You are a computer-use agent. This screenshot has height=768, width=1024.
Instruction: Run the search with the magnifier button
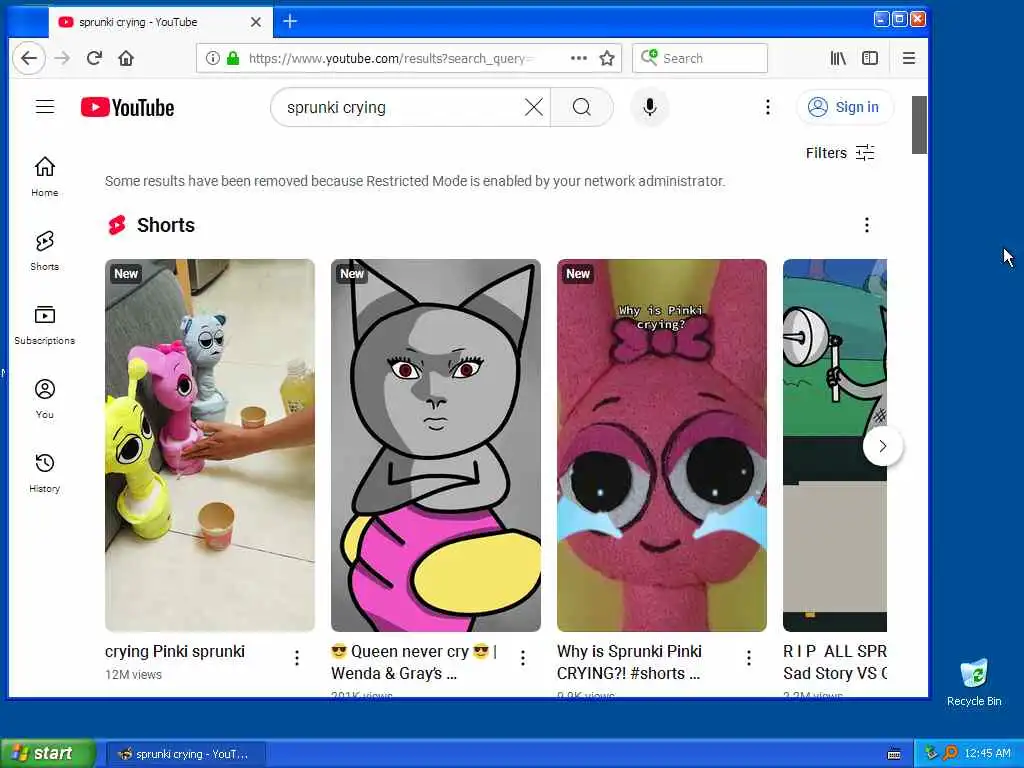tap(582, 107)
